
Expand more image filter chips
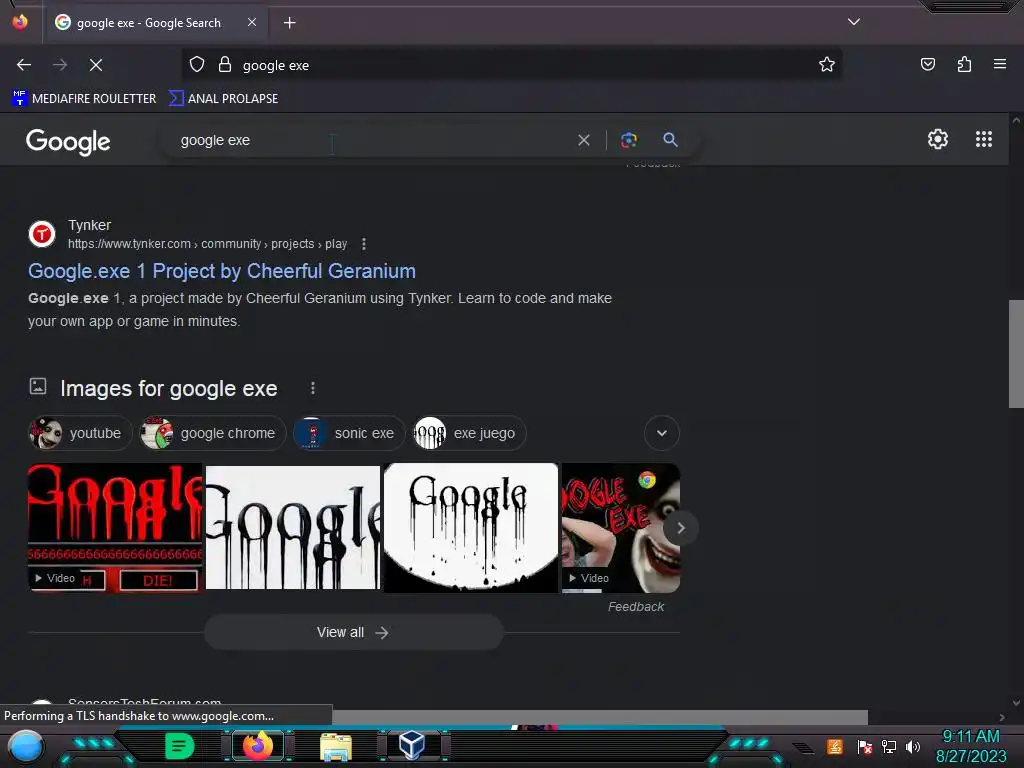(662, 433)
